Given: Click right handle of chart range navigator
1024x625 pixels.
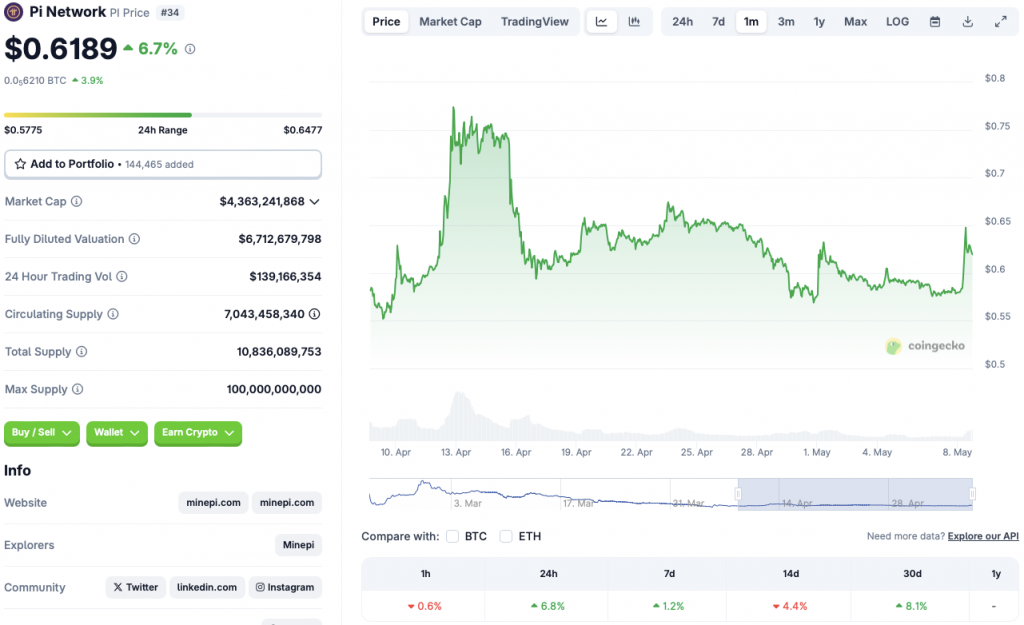Looking at the screenshot, I should (x=972, y=494).
